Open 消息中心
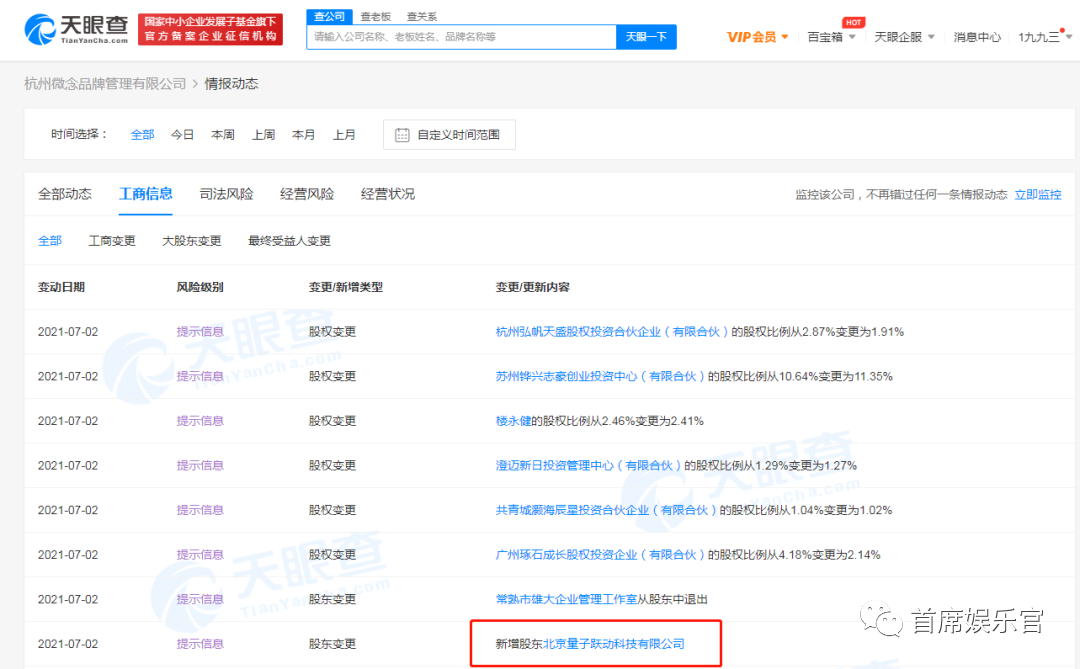This screenshot has width=1080, height=669. coord(977,37)
